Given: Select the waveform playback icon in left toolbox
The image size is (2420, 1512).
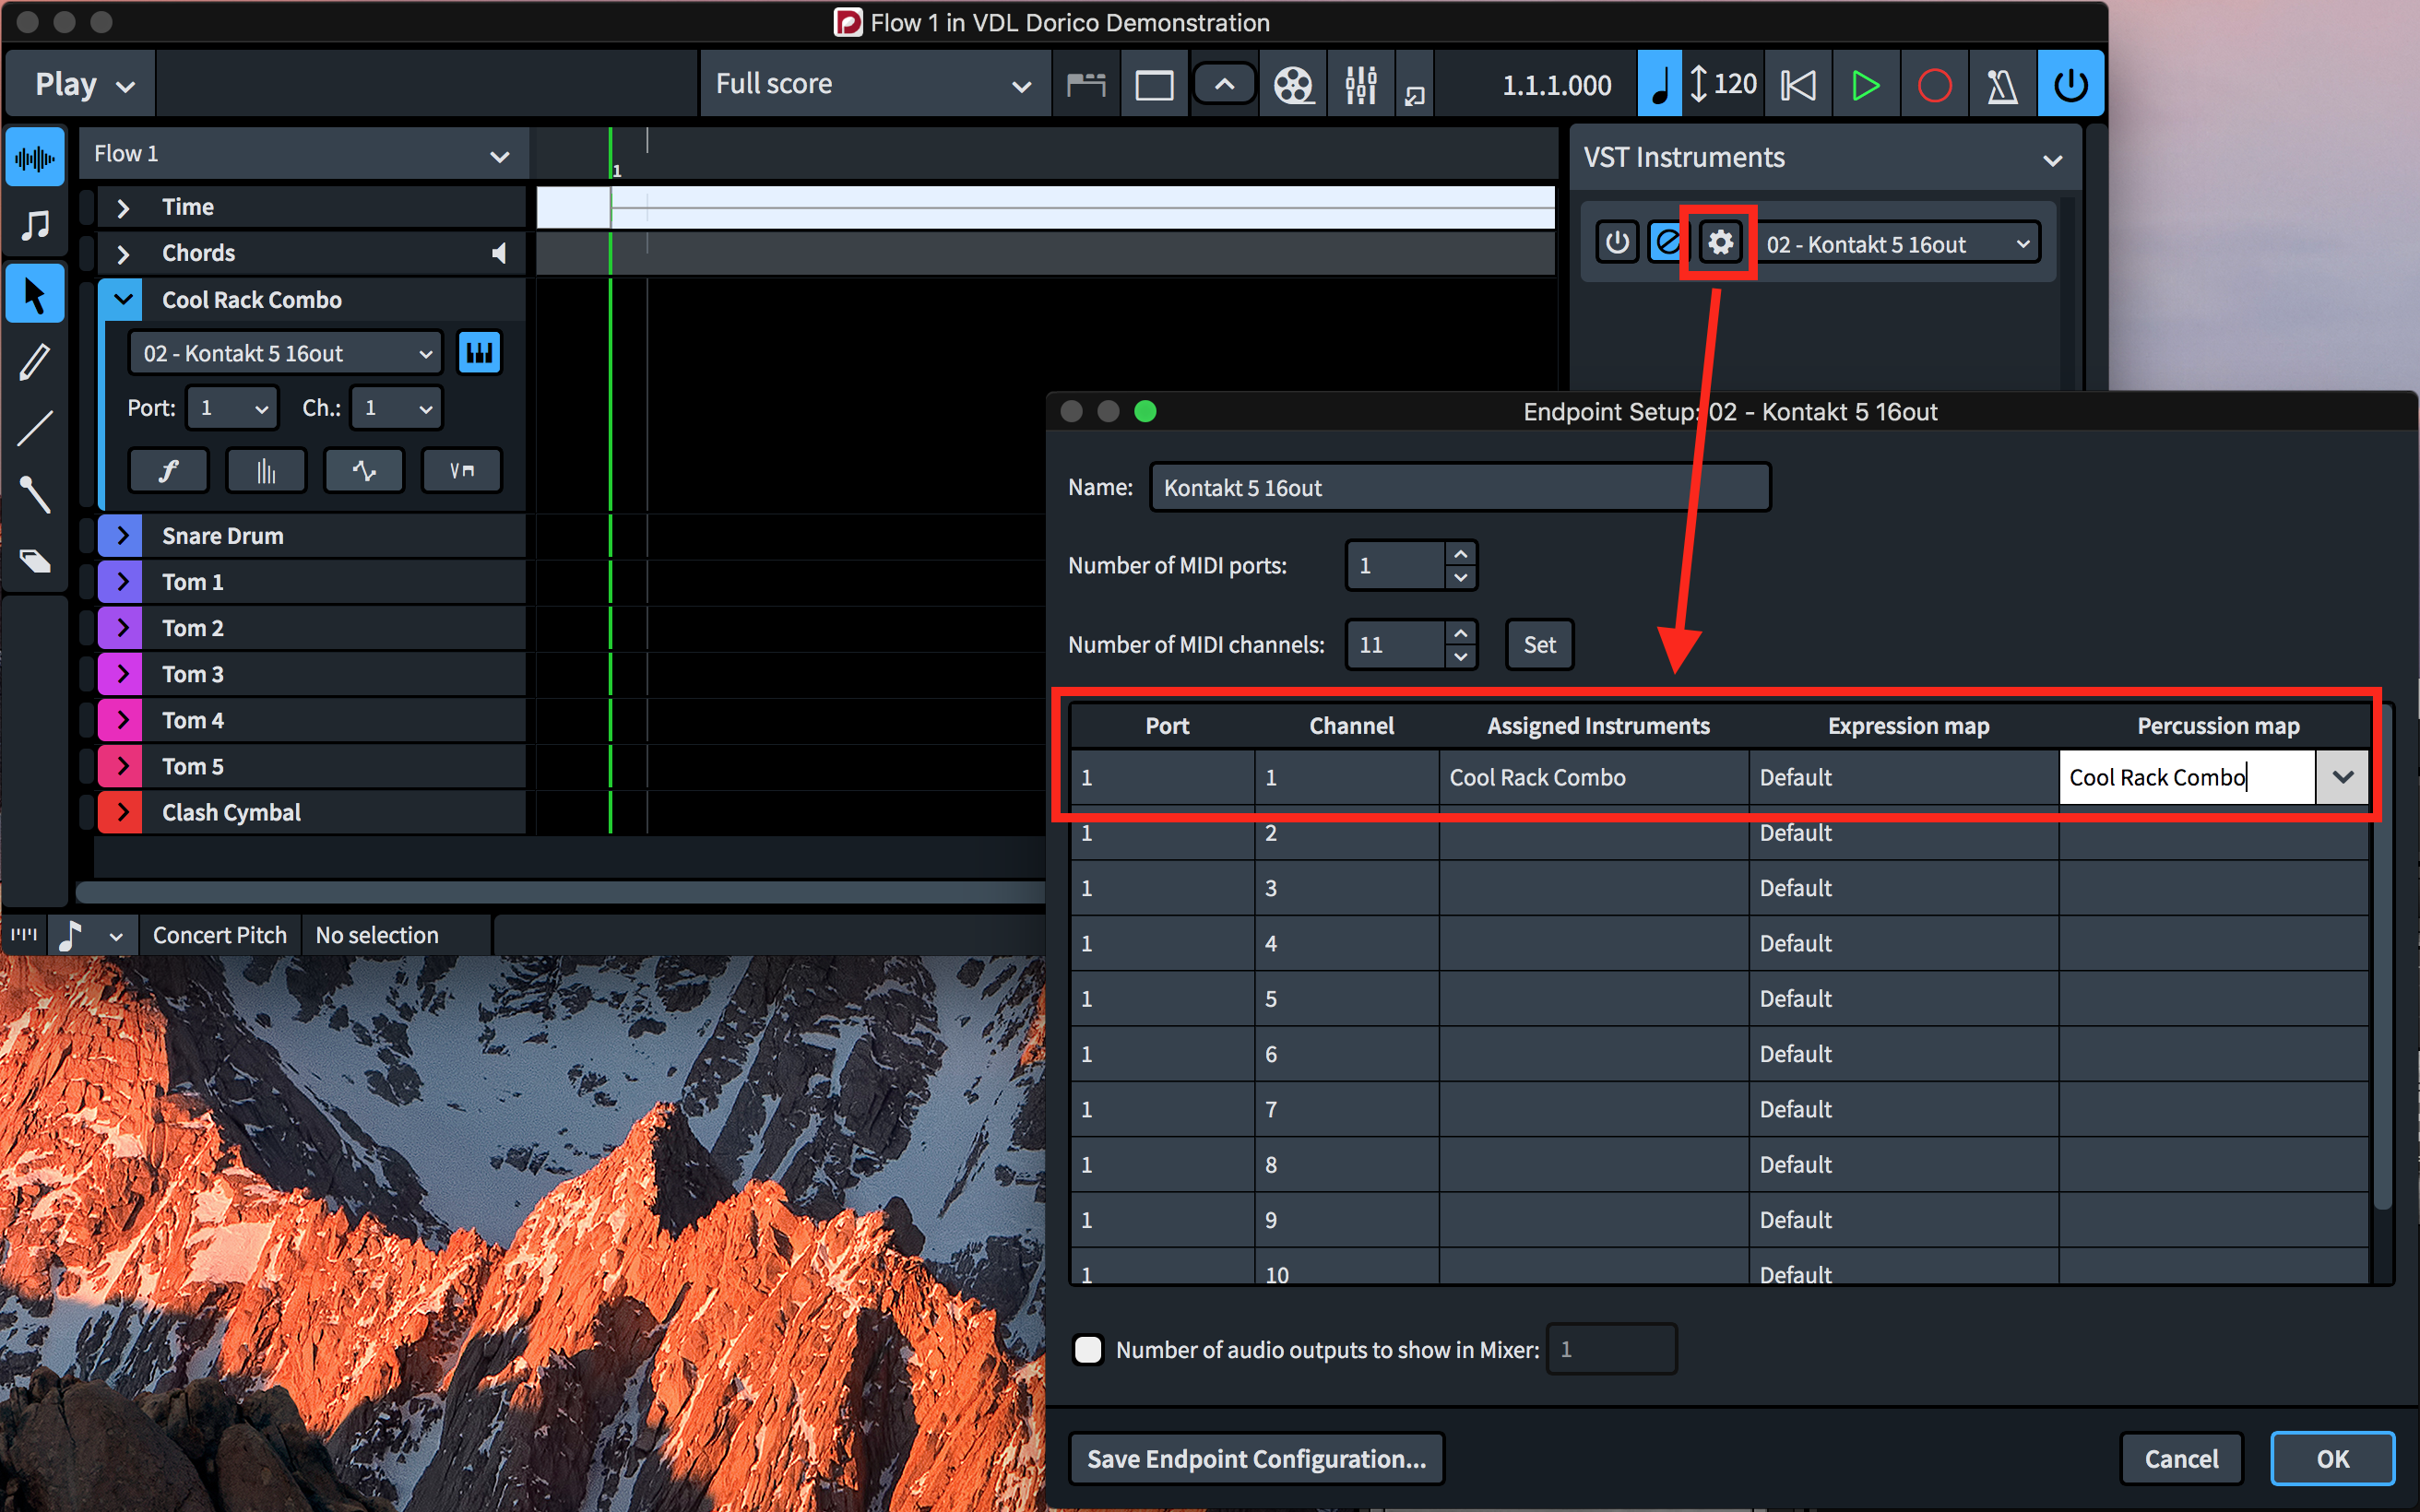Looking at the screenshot, I should tap(35, 157).
